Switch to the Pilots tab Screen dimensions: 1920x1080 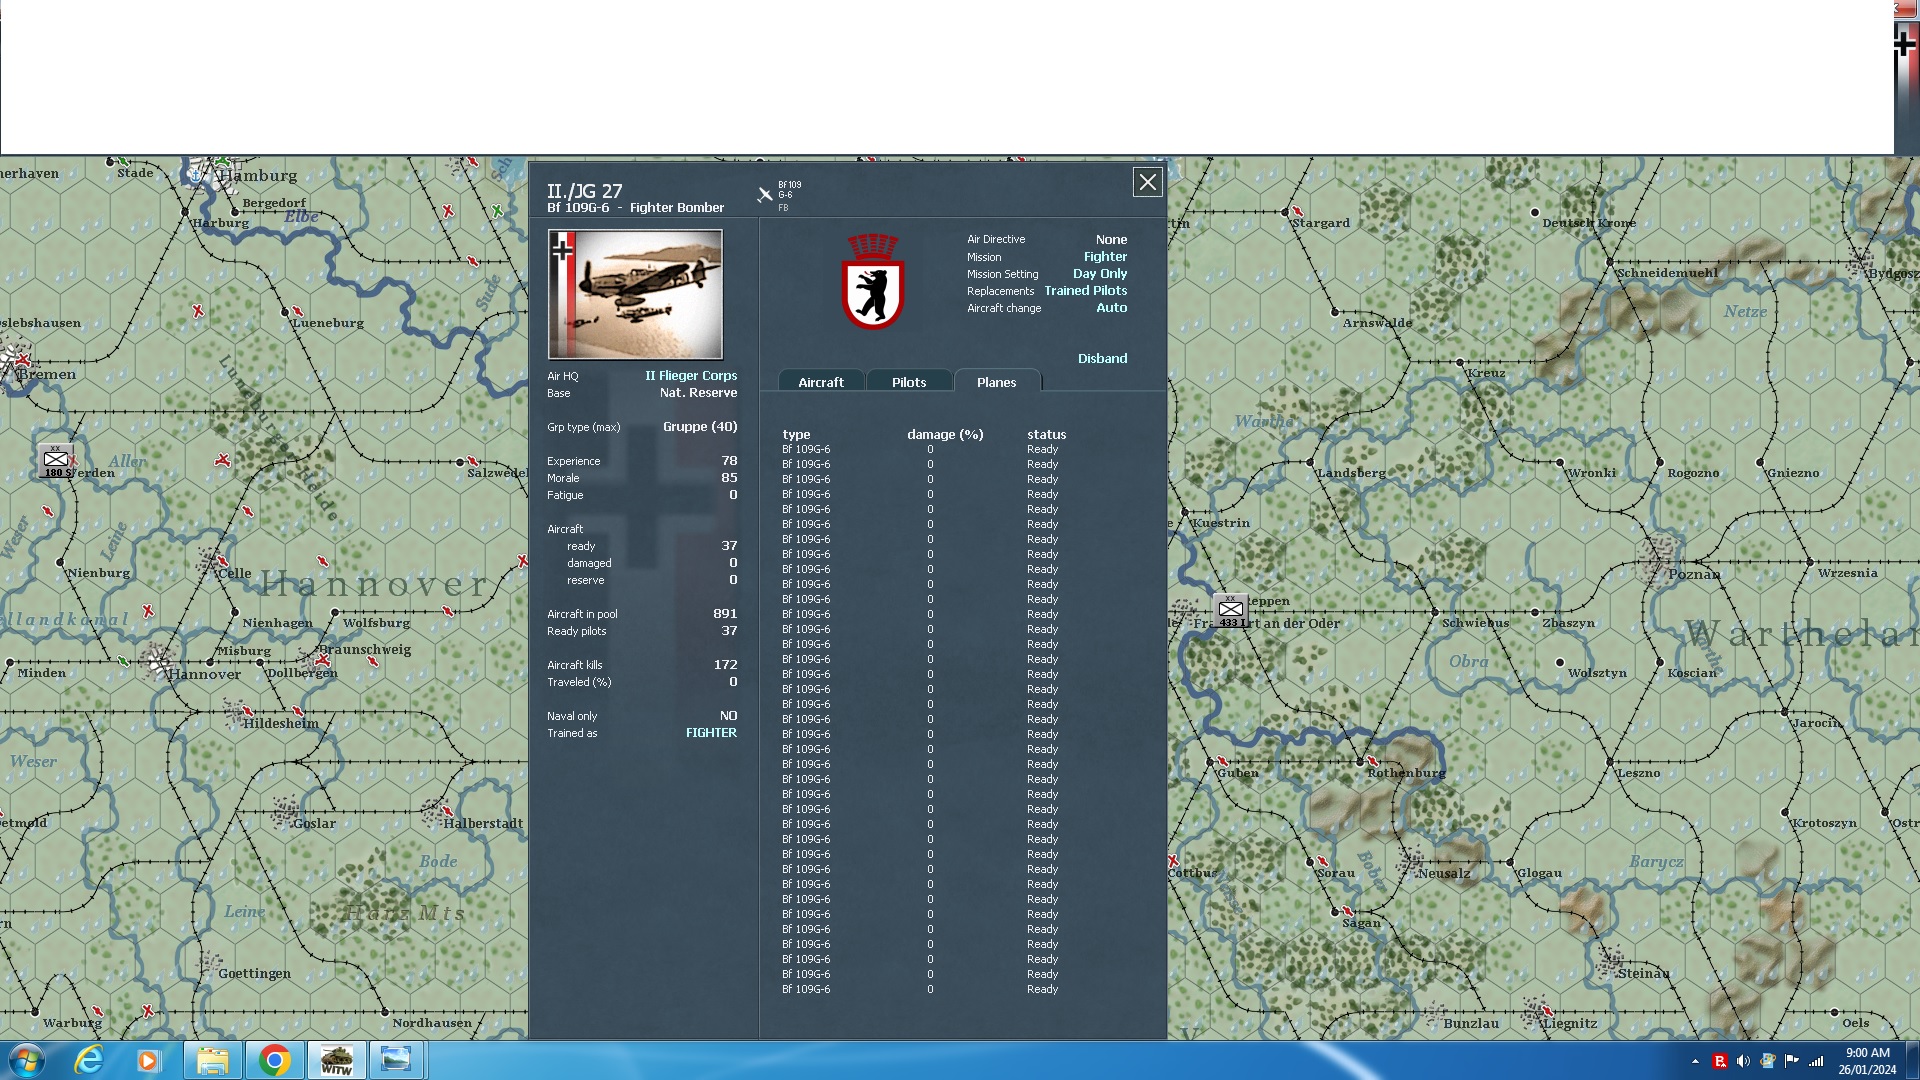click(909, 381)
